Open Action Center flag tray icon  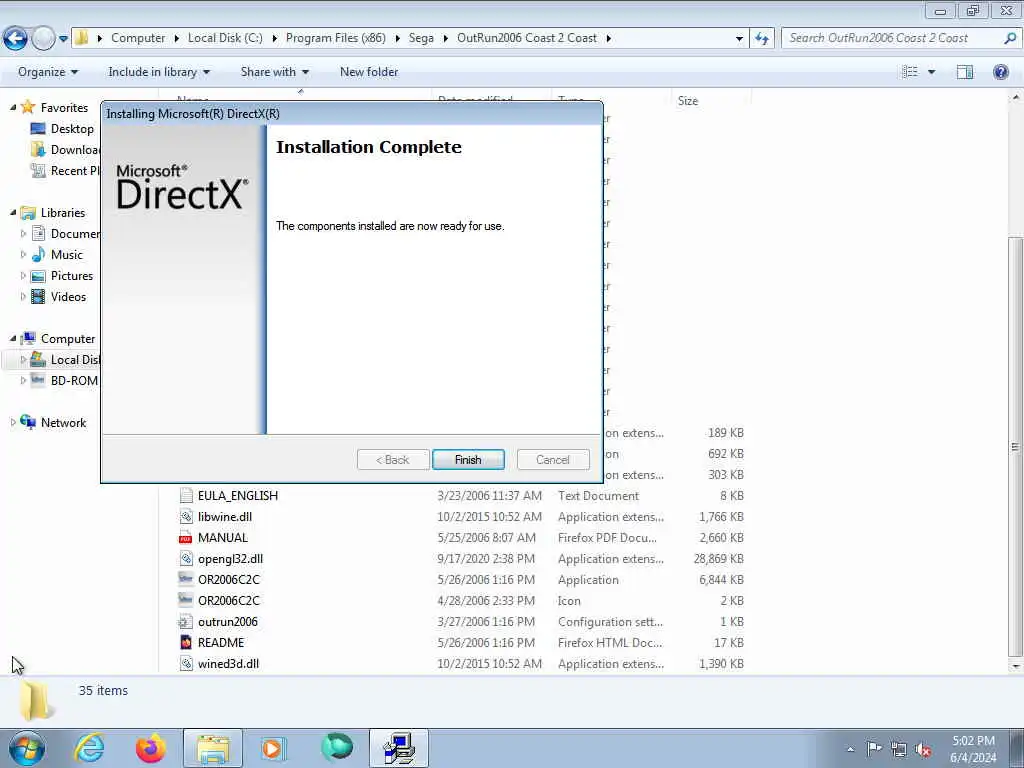tap(874, 749)
